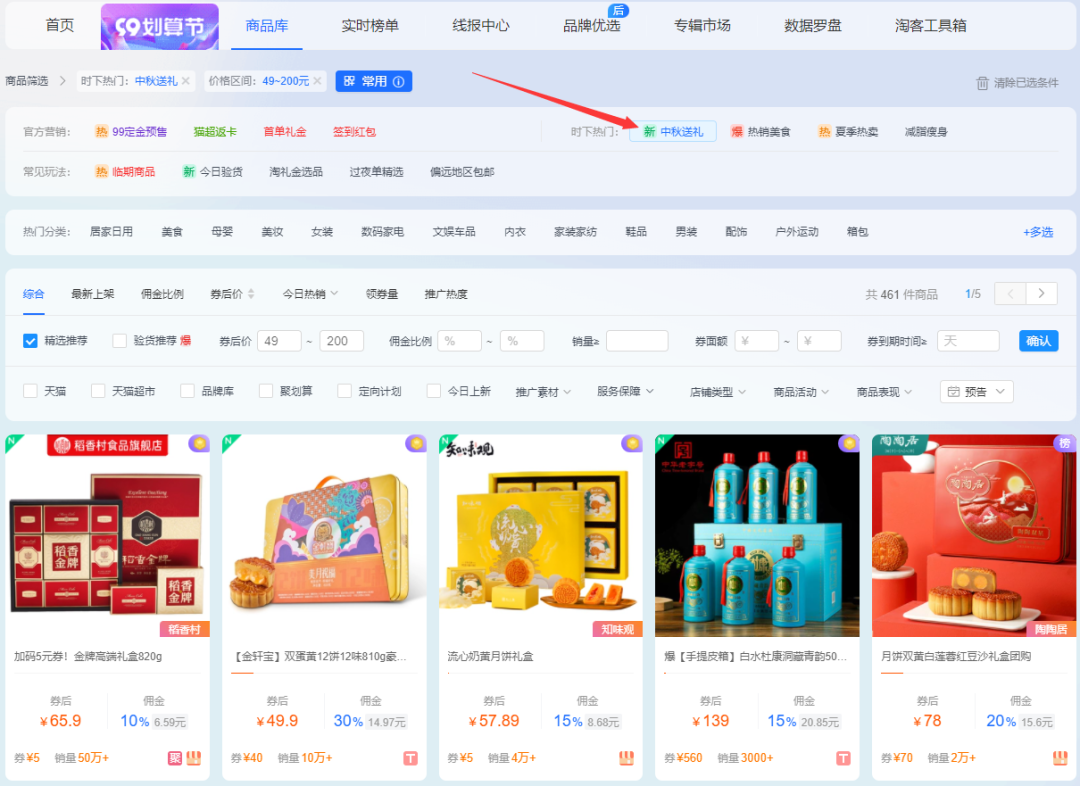Click Tmall T icon on 金轩宝 card
Image resolution: width=1080 pixels, height=786 pixels.
pyautogui.click(x=411, y=758)
